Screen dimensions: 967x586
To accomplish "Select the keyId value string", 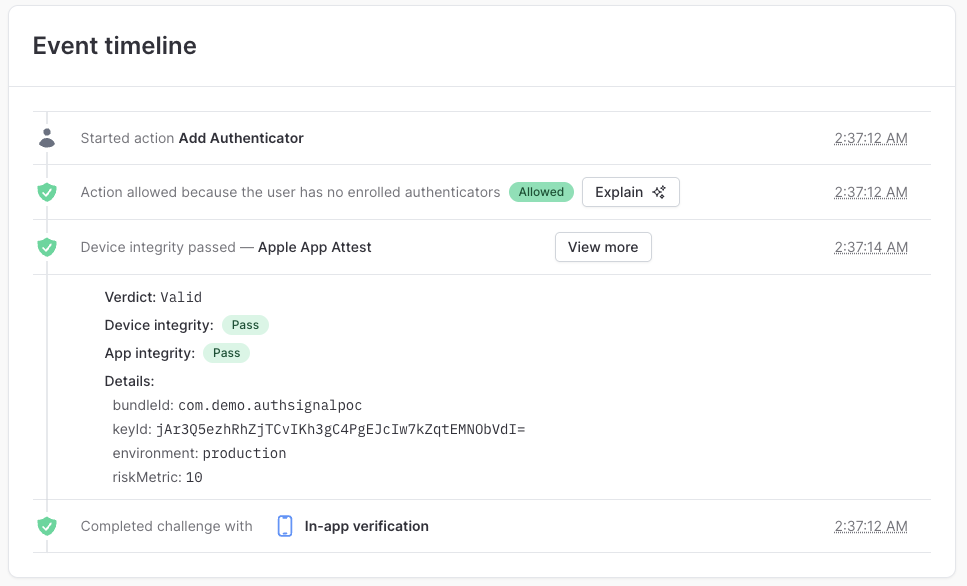I will [340, 429].
